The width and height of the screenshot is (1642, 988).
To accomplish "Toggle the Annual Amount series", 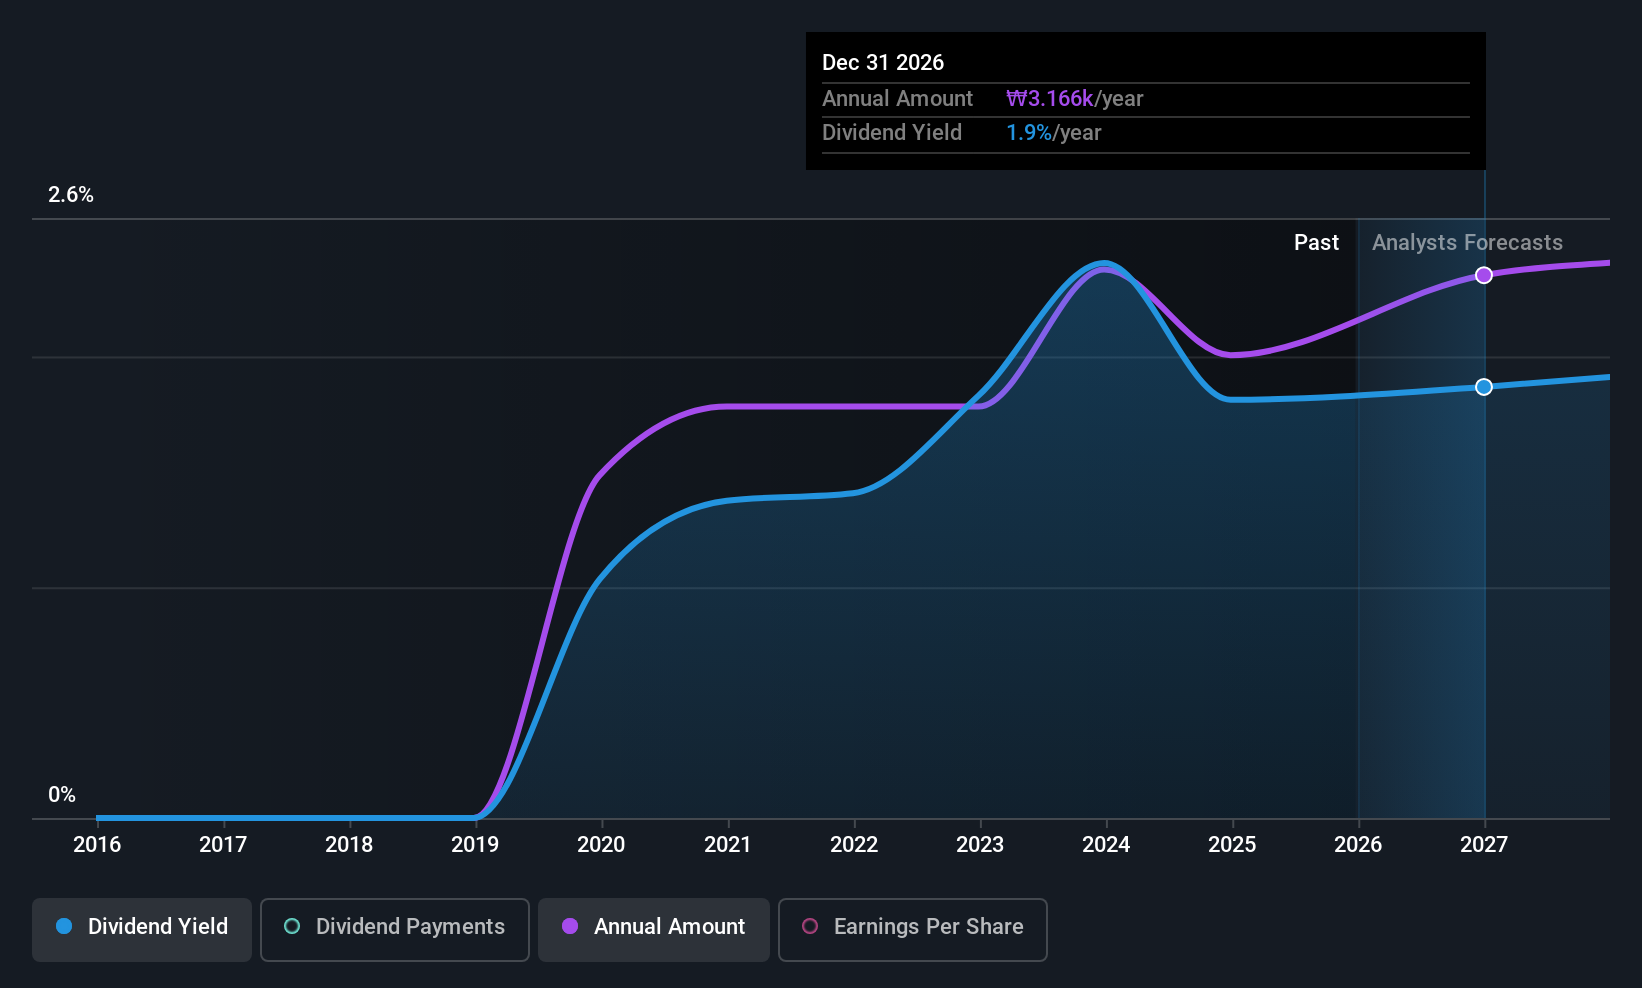I will tap(654, 929).
